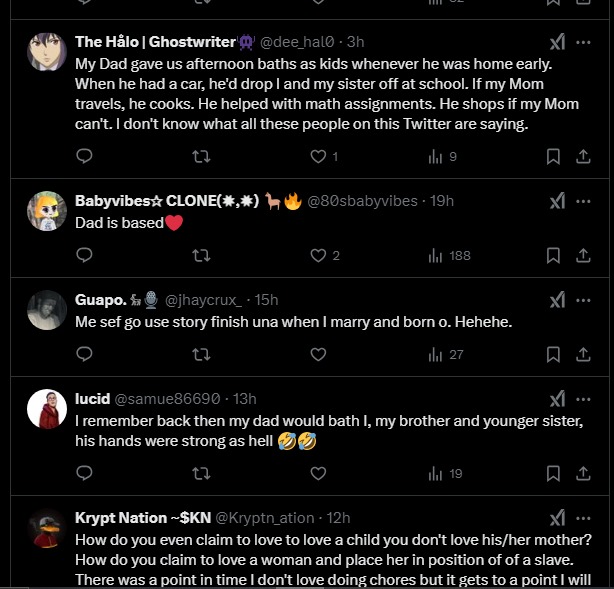Open Krypt Nation ~$KN profile name
Image resolution: width=614 pixels, height=589 pixels.
[x=139, y=517]
